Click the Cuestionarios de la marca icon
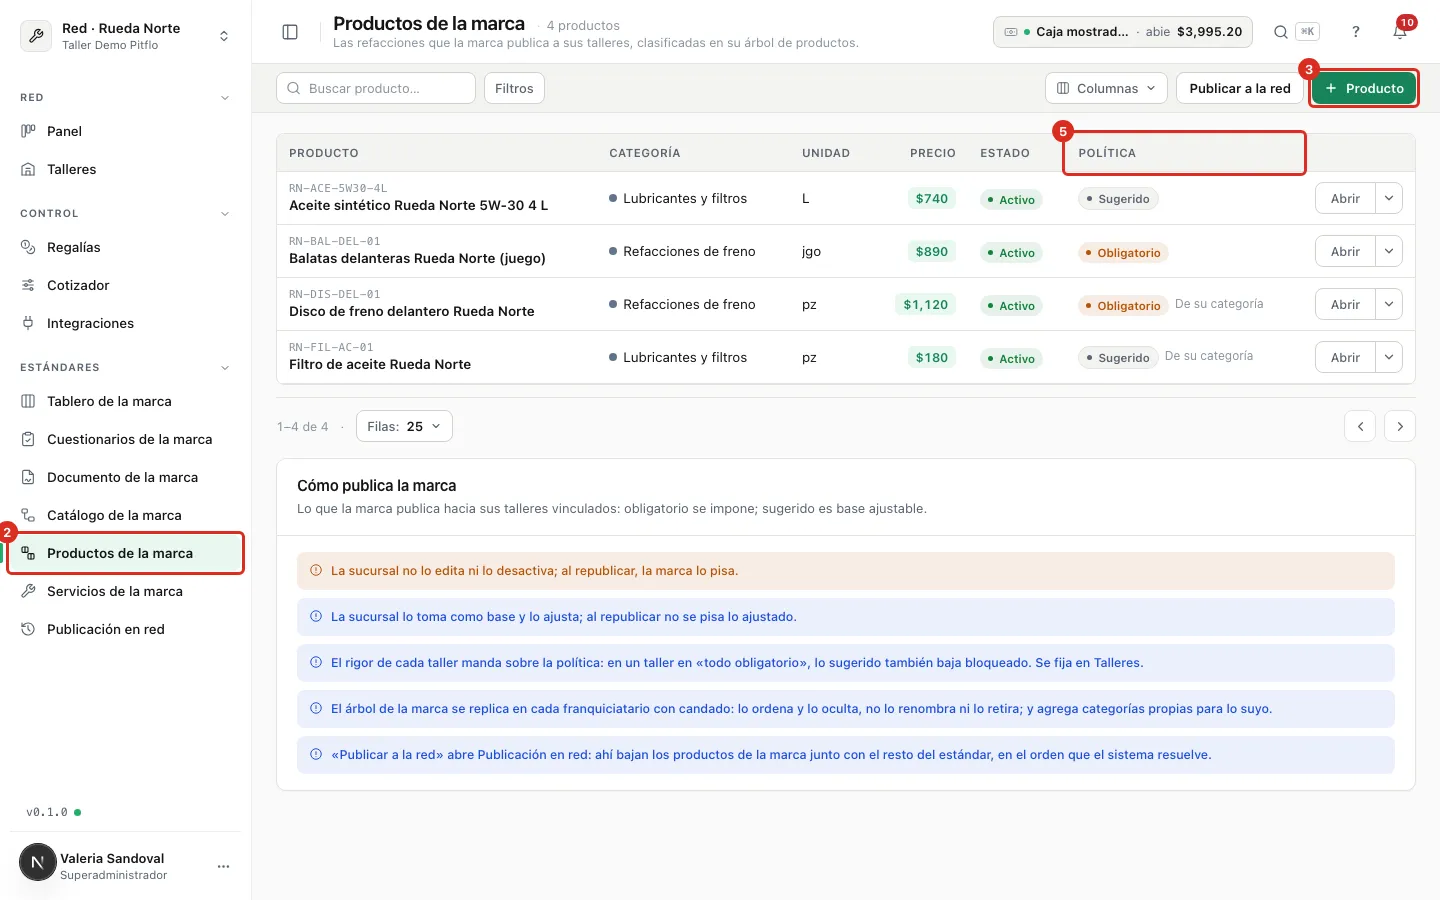 28,439
